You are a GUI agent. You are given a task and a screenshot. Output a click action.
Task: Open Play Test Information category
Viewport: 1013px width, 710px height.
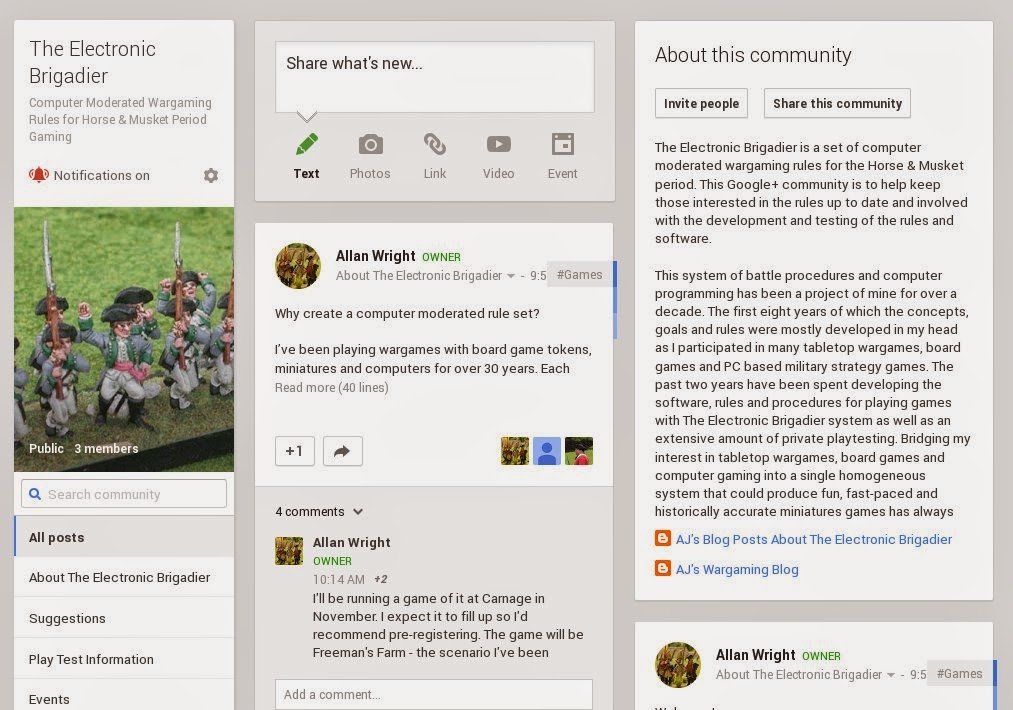[x=124, y=659]
